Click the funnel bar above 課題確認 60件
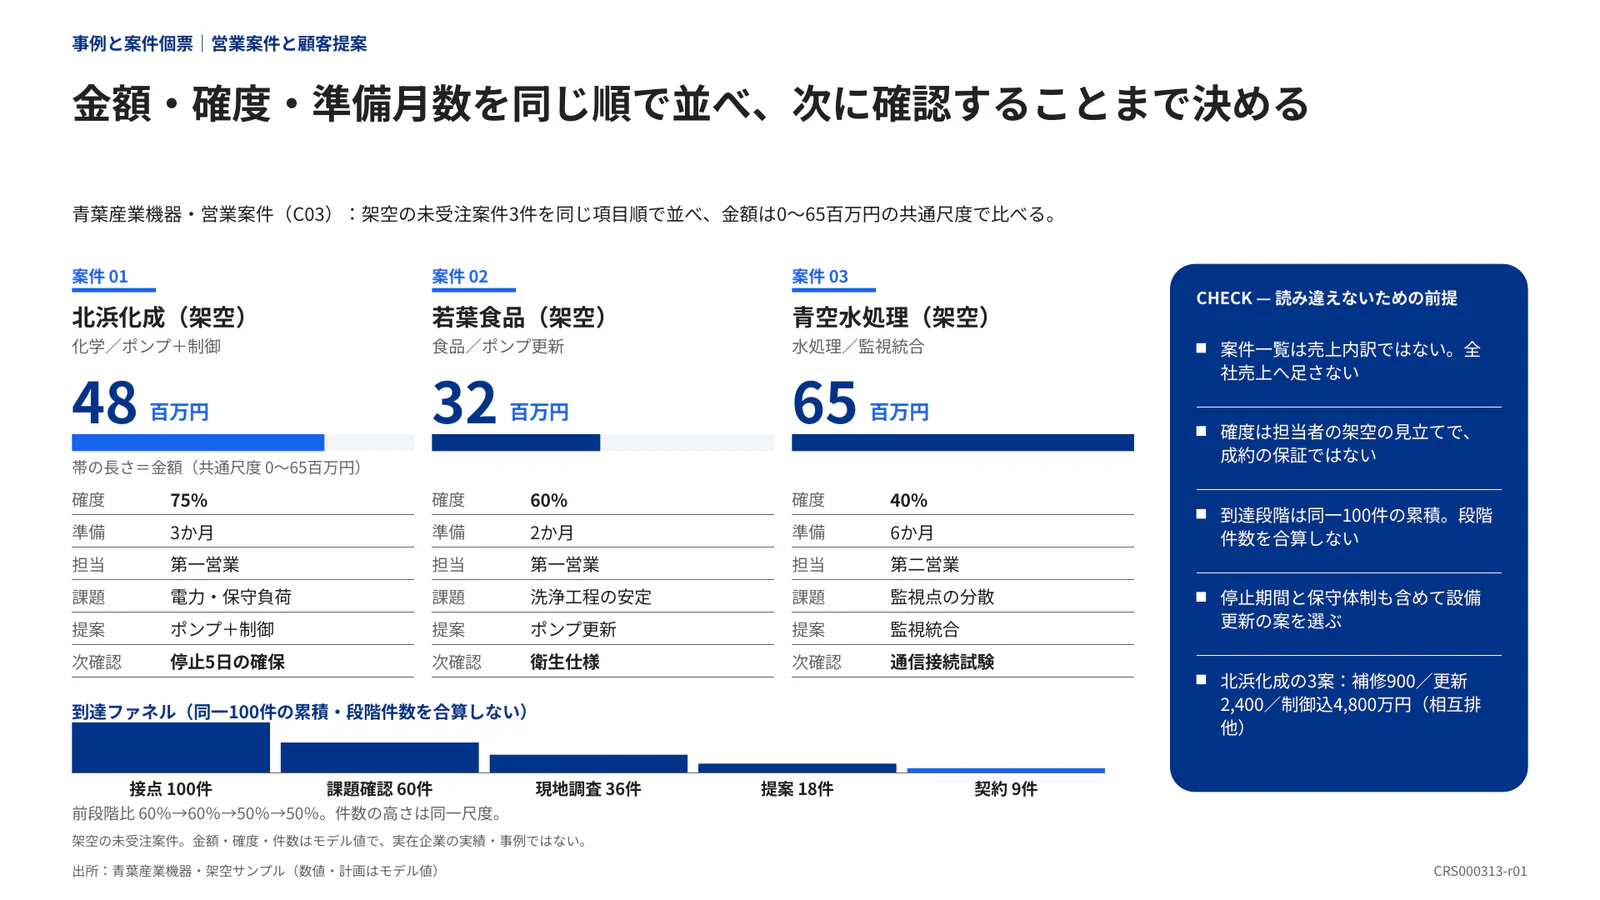The width and height of the screenshot is (1600, 900). click(380, 758)
